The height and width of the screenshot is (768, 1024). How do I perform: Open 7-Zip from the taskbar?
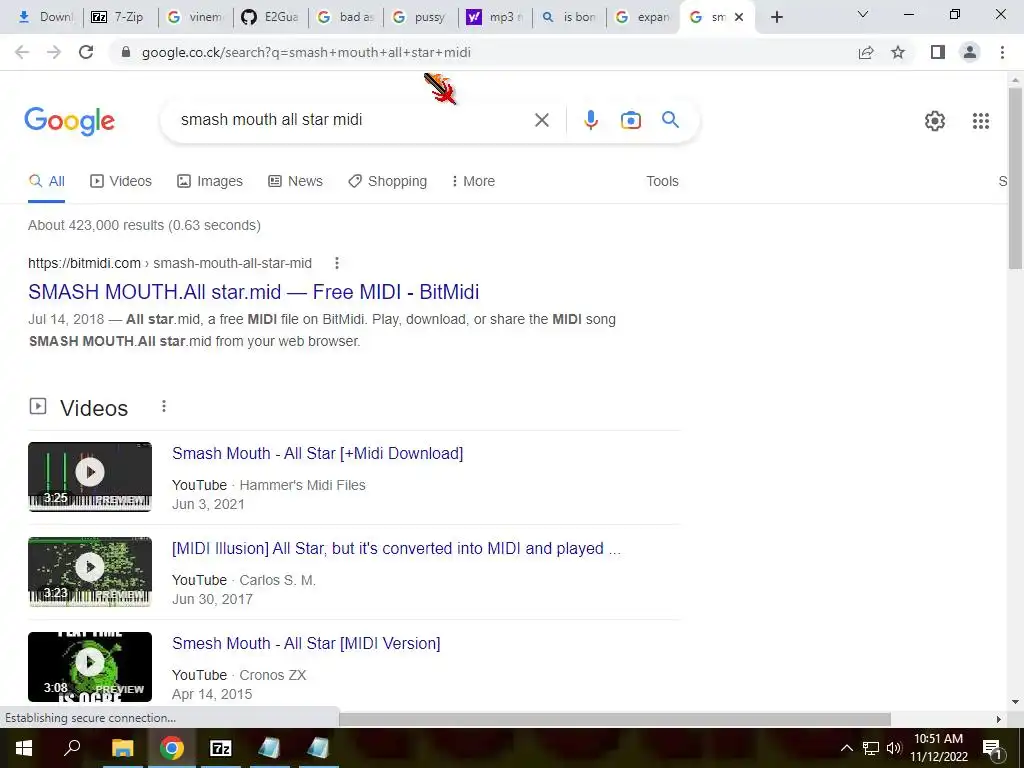pyautogui.click(x=221, y=748)
